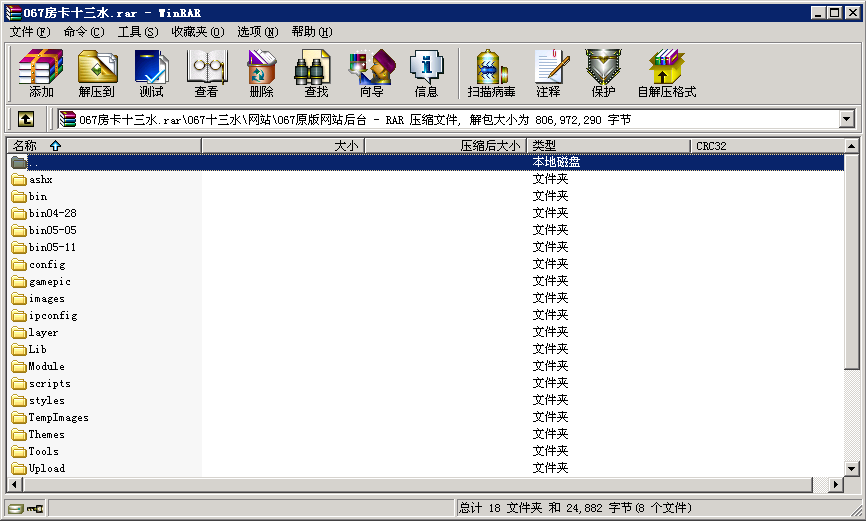Run the Test (测试) archive tool
This screenshot has width=866, height=521.
[151, 73]
